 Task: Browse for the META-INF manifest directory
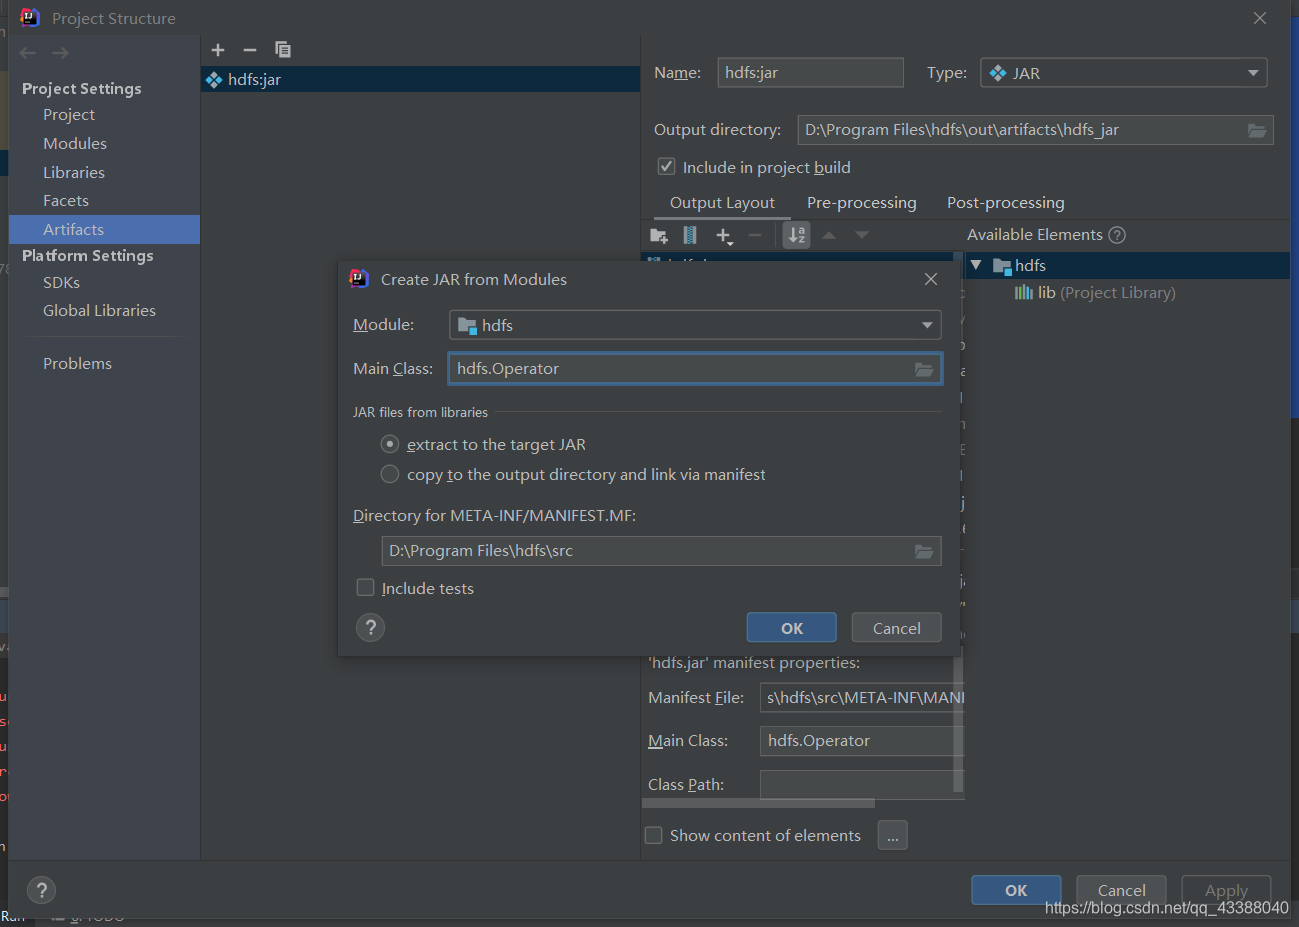pyautogui.click(x=924, y=551)
